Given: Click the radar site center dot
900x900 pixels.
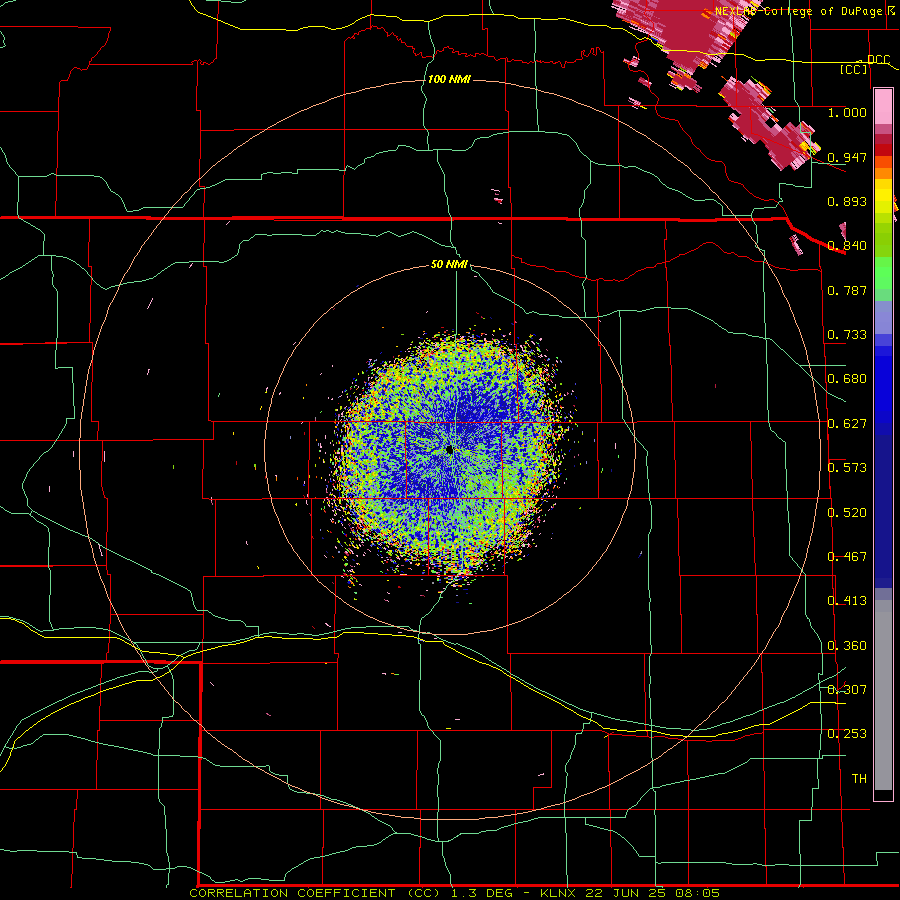Looking at the screenshot, I should (x=449, y=450).
